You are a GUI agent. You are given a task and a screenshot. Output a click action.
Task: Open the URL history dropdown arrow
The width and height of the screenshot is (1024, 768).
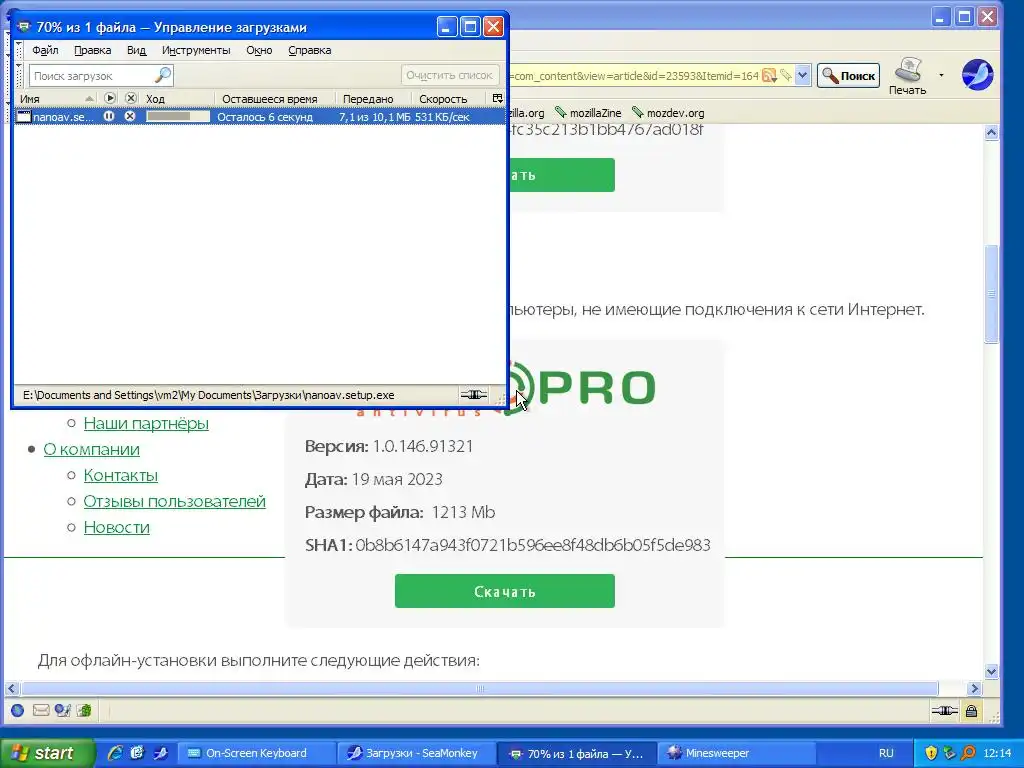(803, 75)
